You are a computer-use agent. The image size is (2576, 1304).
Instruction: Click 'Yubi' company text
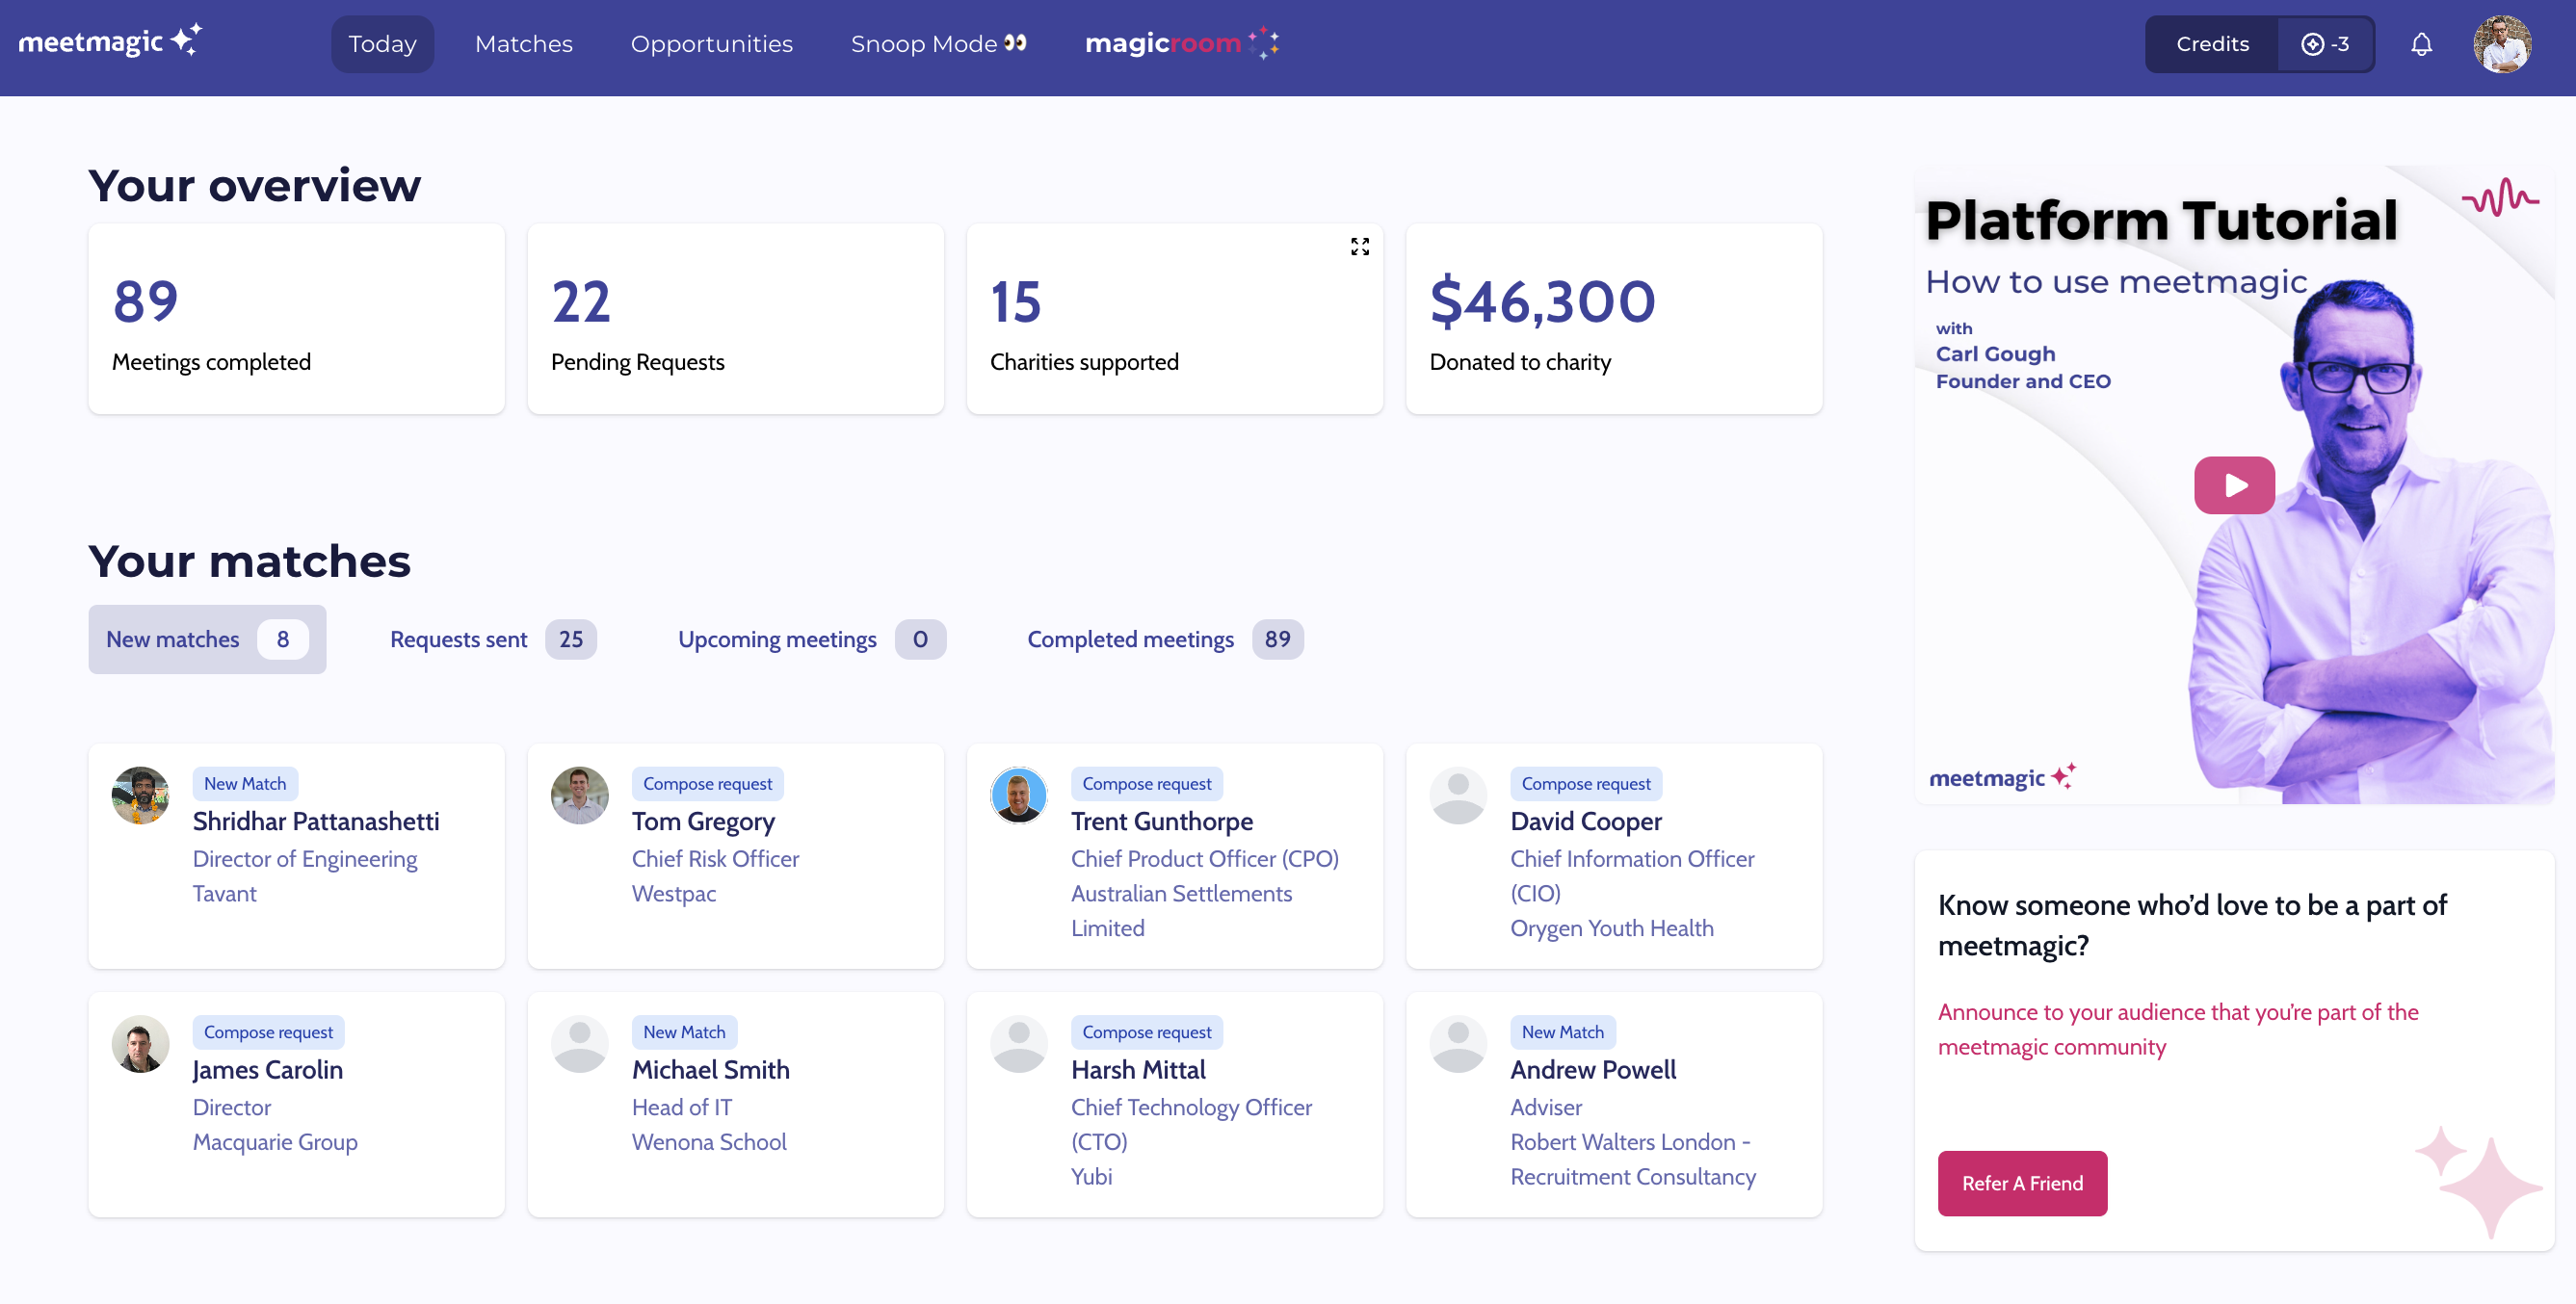(x=1091, y=1176)
